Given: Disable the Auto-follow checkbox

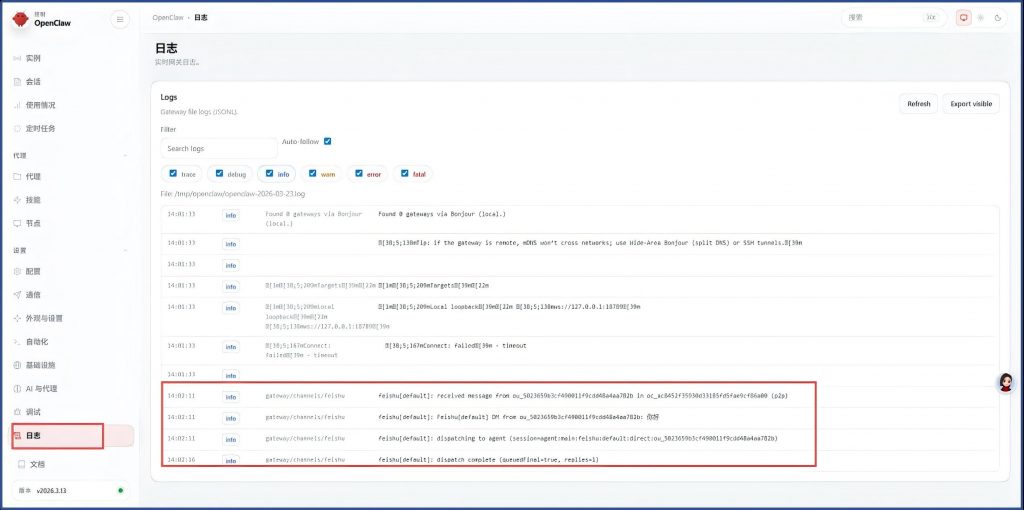Looking at the screenshot, I should 328,141.
